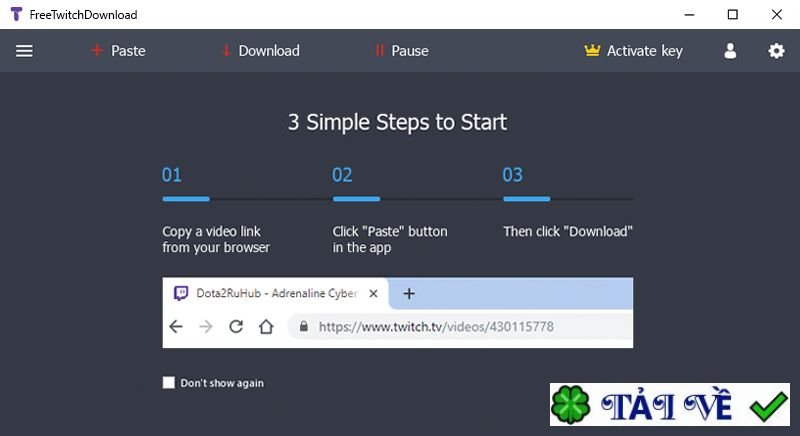
Task: Click the padlock icon beside the URL
Action: (x=304, y=326)
